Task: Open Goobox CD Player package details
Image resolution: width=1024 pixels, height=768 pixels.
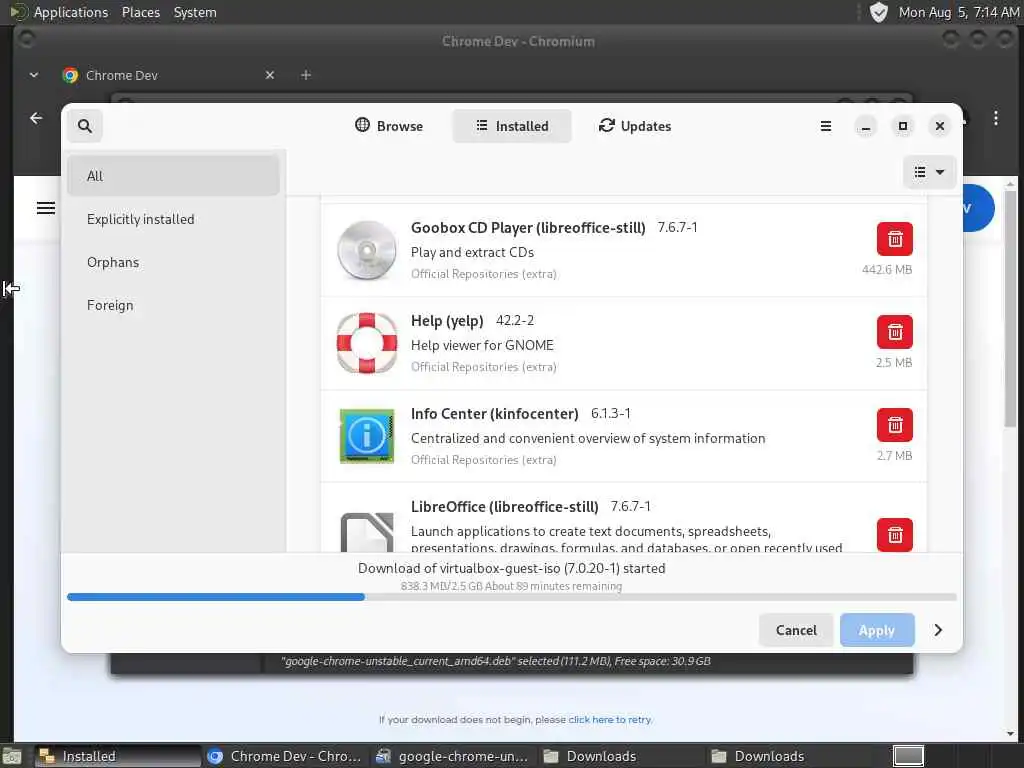Action: (624, 250)
